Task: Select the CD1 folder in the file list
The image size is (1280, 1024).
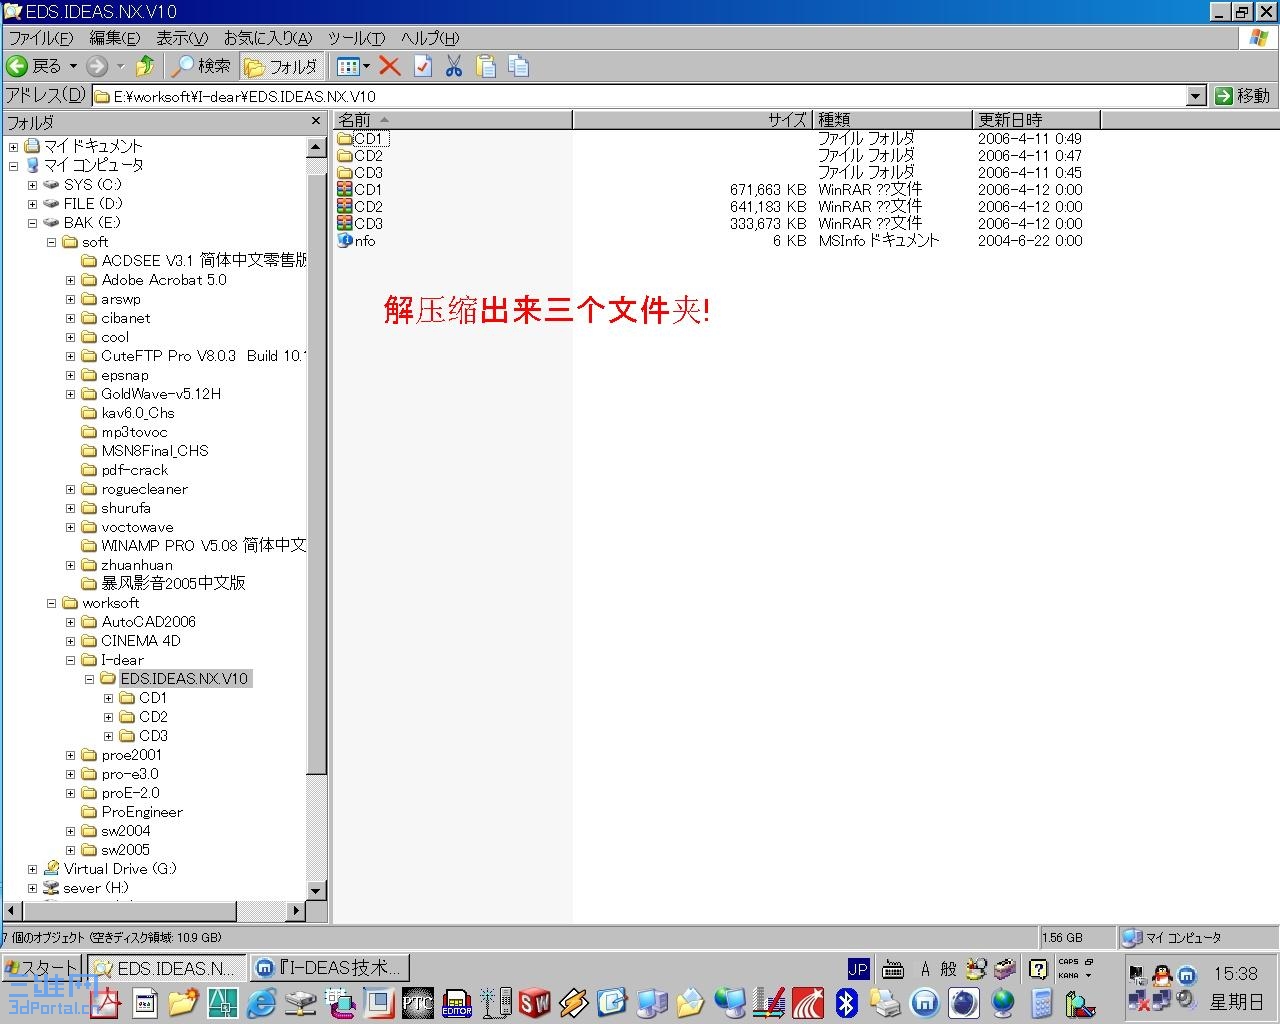Action: pyautogui.click(x=361, y=139)
